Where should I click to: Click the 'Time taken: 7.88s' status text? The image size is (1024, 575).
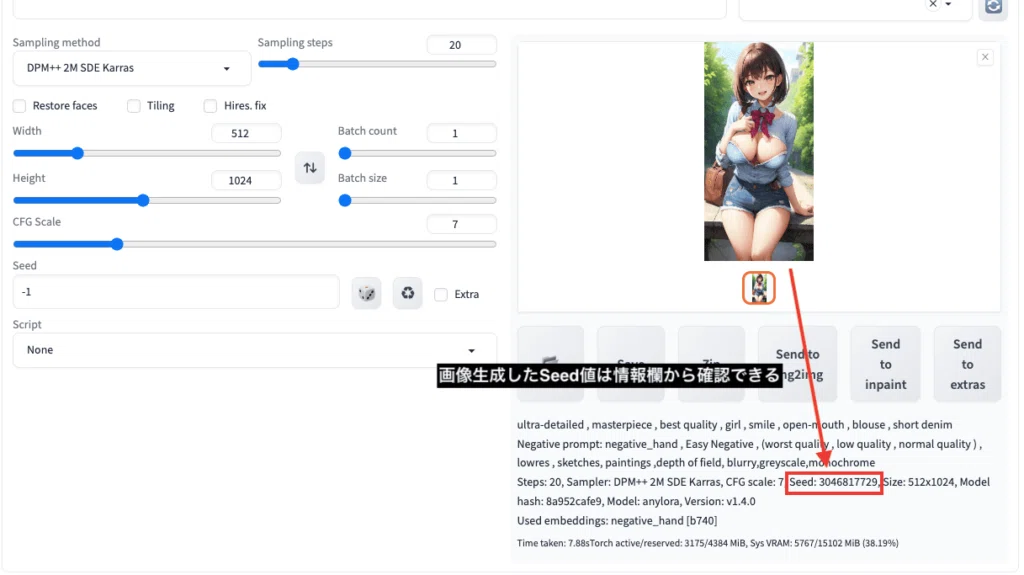tap(553, 543)
